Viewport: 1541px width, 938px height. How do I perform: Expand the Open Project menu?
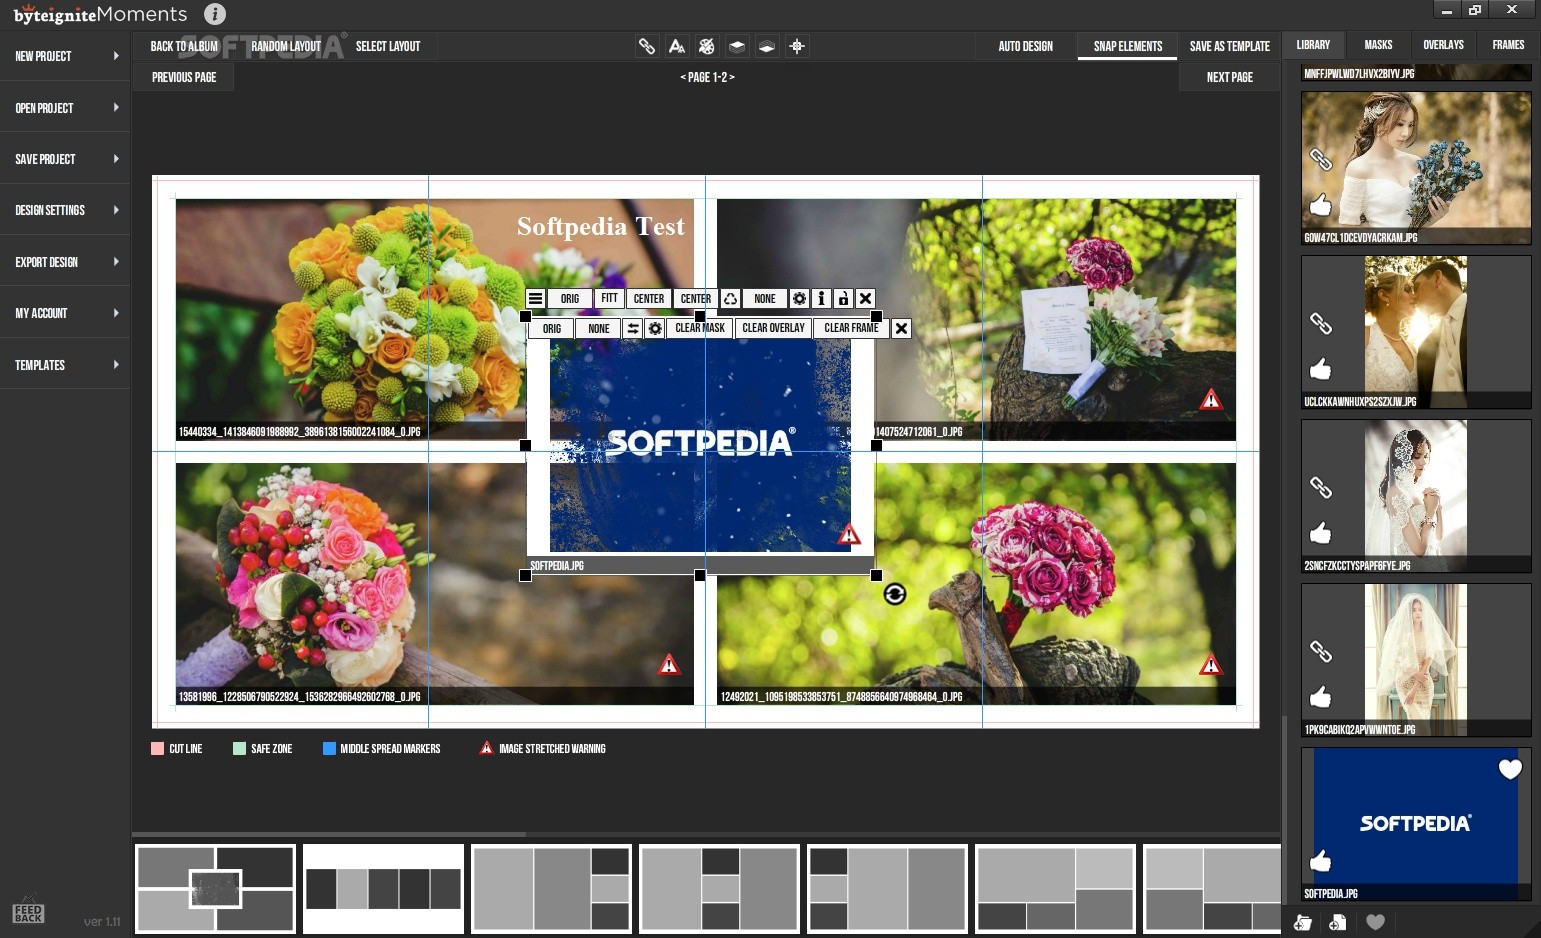click(x=65, y=108)
